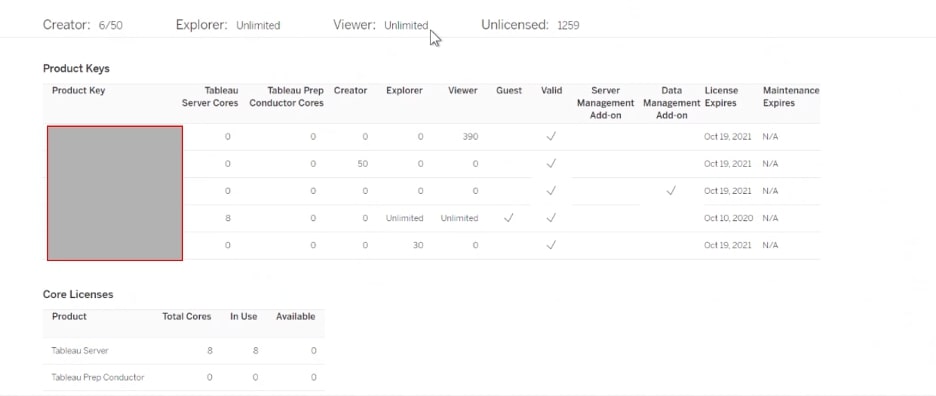This screenshot has height=396, width=936.
Task: Select the grayed-out product key block
Action: click(115, 193)
